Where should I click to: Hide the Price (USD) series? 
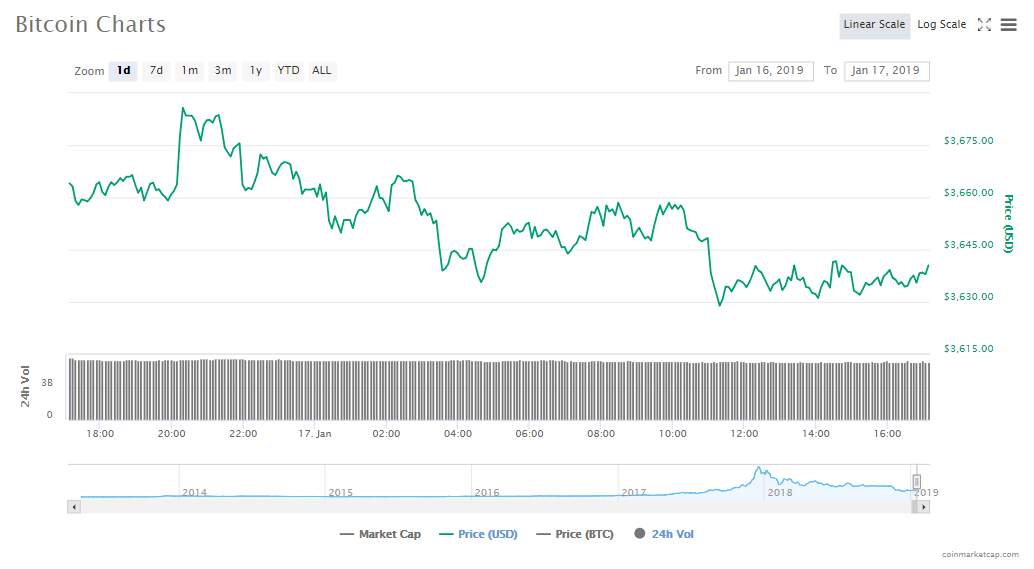coord(478,534)
